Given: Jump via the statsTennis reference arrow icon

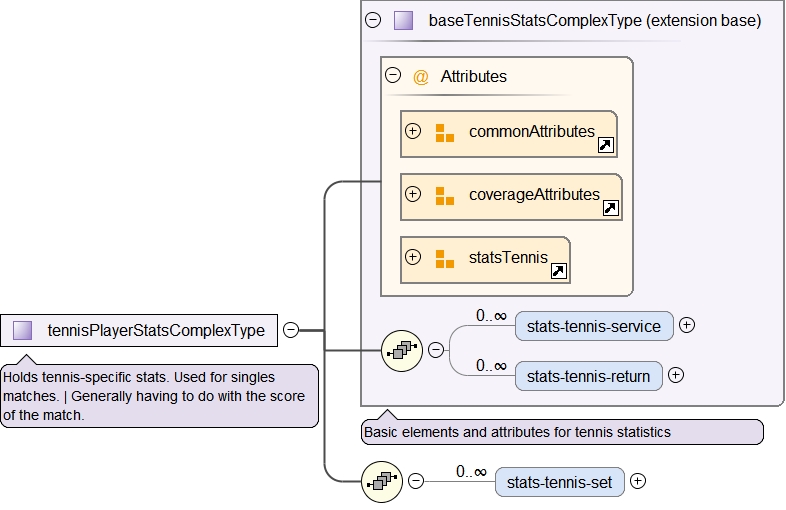Looking at the screenshot, I should click(559, 271).
